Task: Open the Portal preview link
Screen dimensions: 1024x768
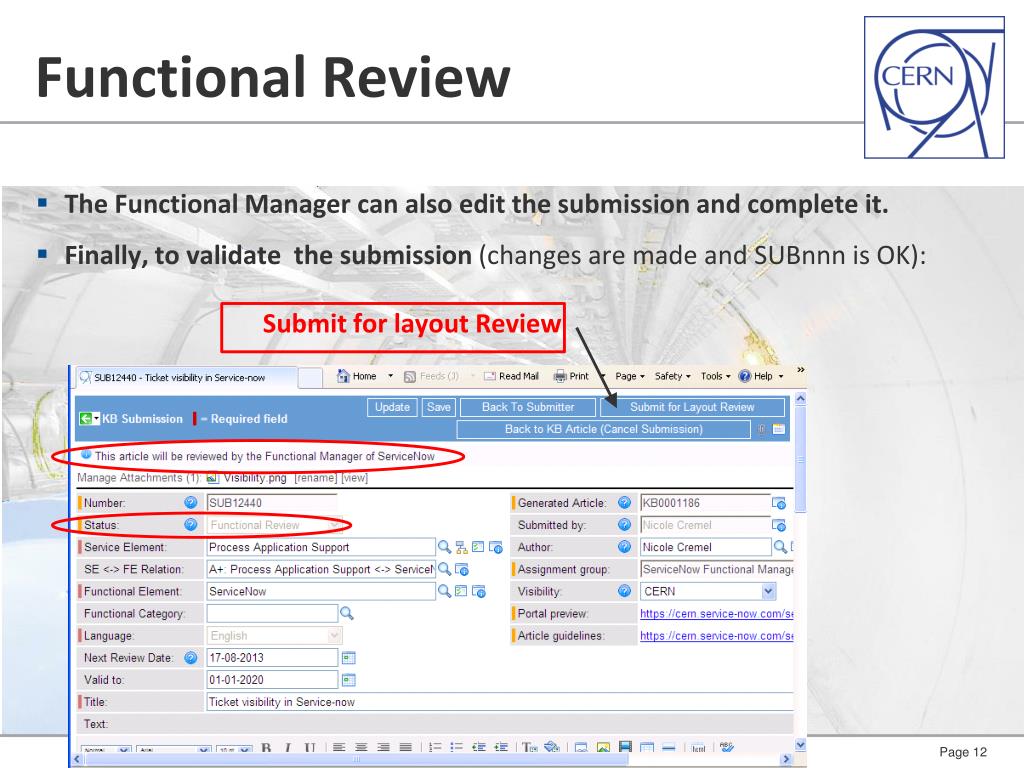Action: coord(716,614)
